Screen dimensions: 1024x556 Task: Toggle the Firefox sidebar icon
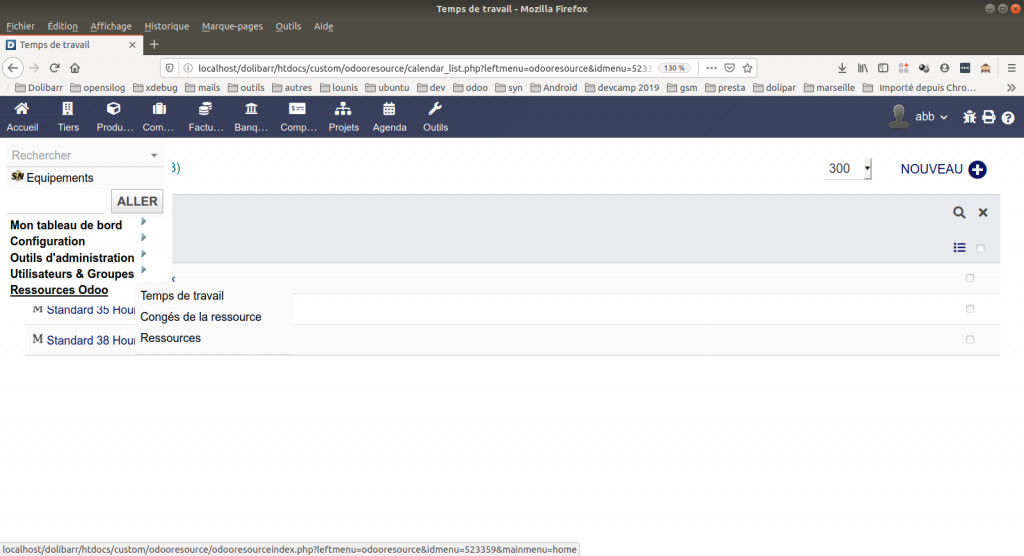(x=883, y=68)
